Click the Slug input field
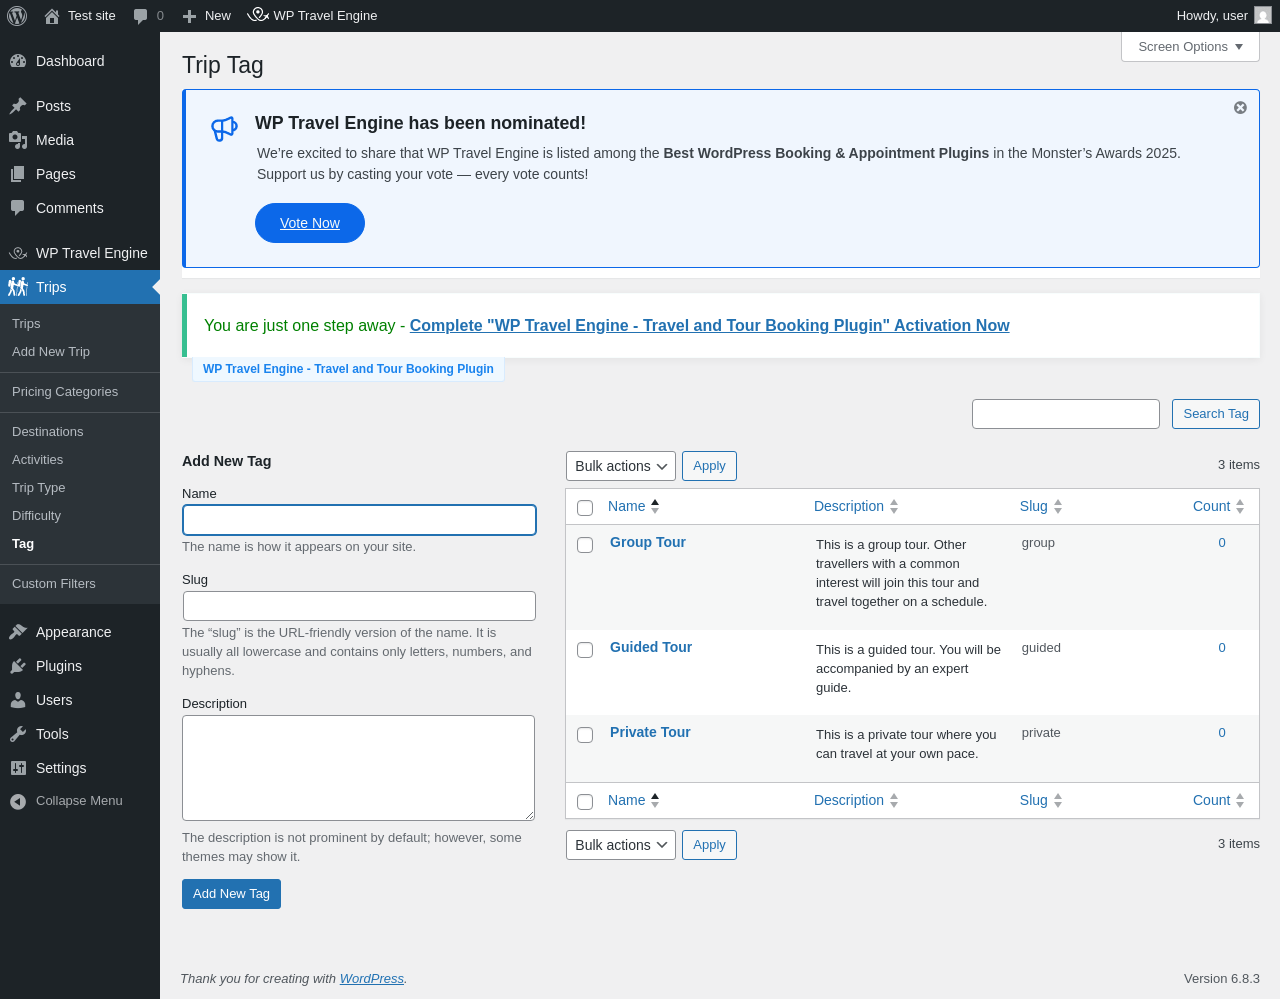 359,606
